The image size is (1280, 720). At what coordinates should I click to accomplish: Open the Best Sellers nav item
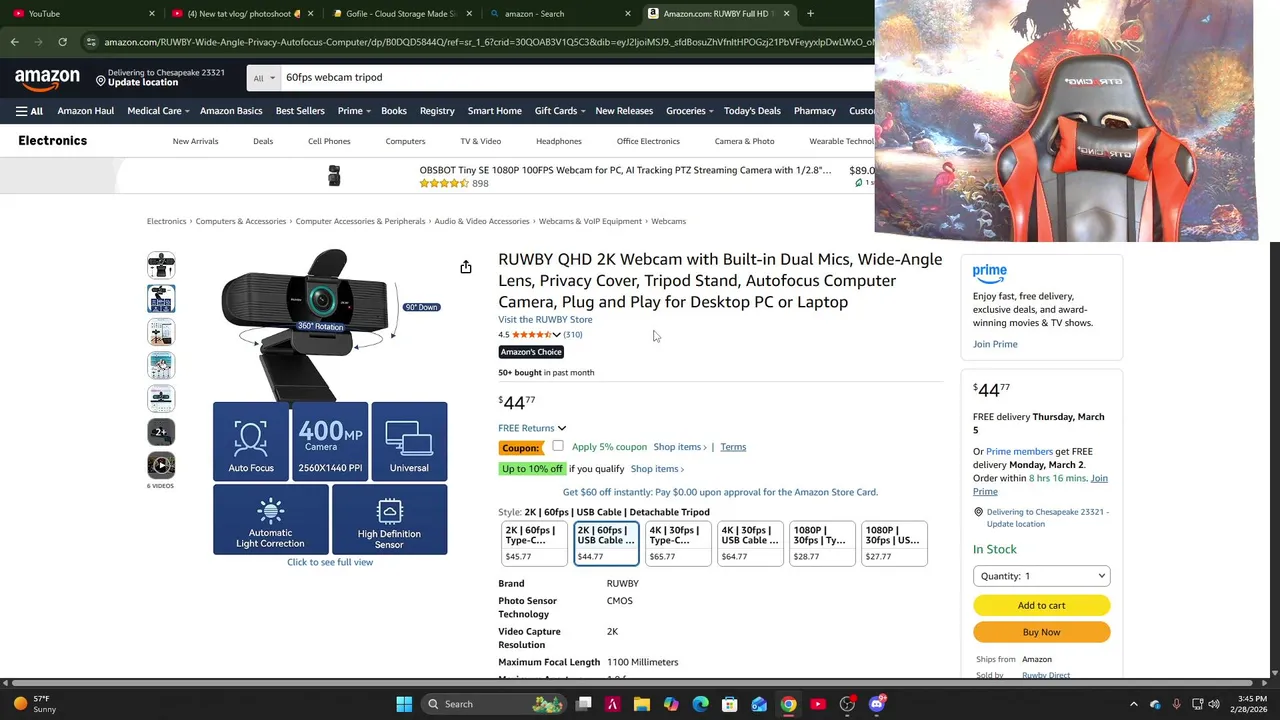coord(300,111)
